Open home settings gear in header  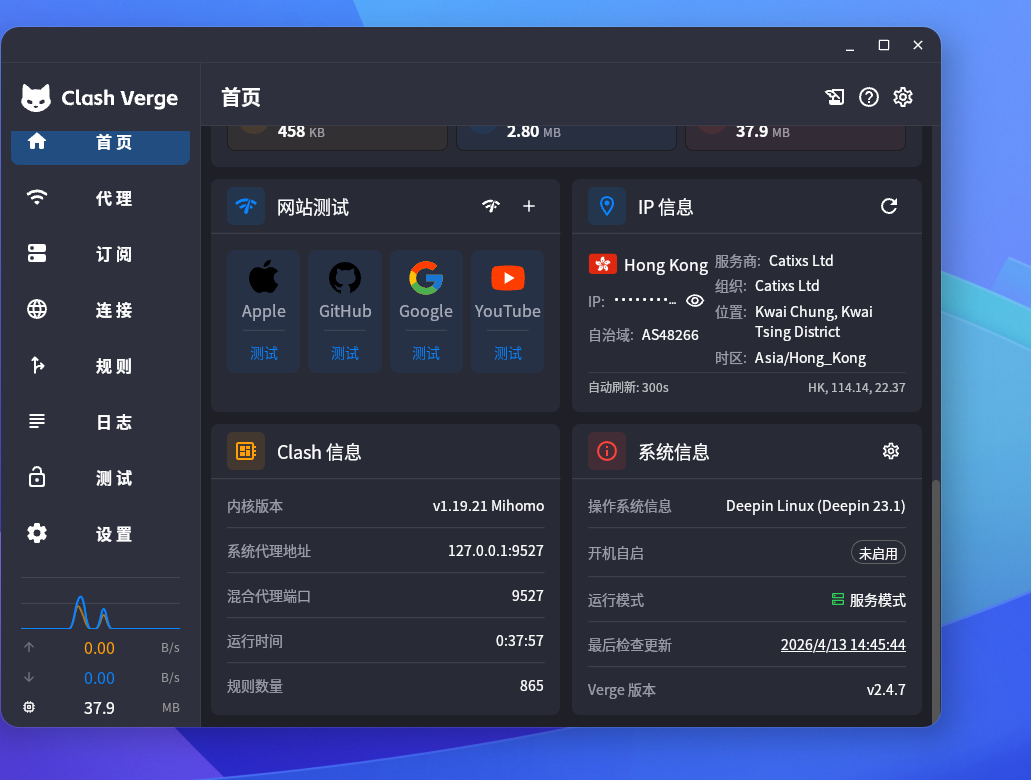(x=903, y=97)
